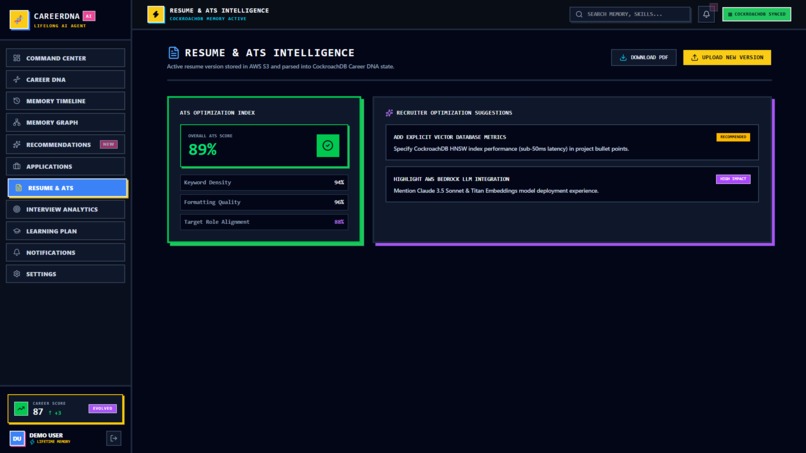Go to Learning Plan
The image size is (806, 453).
[65, 231]
